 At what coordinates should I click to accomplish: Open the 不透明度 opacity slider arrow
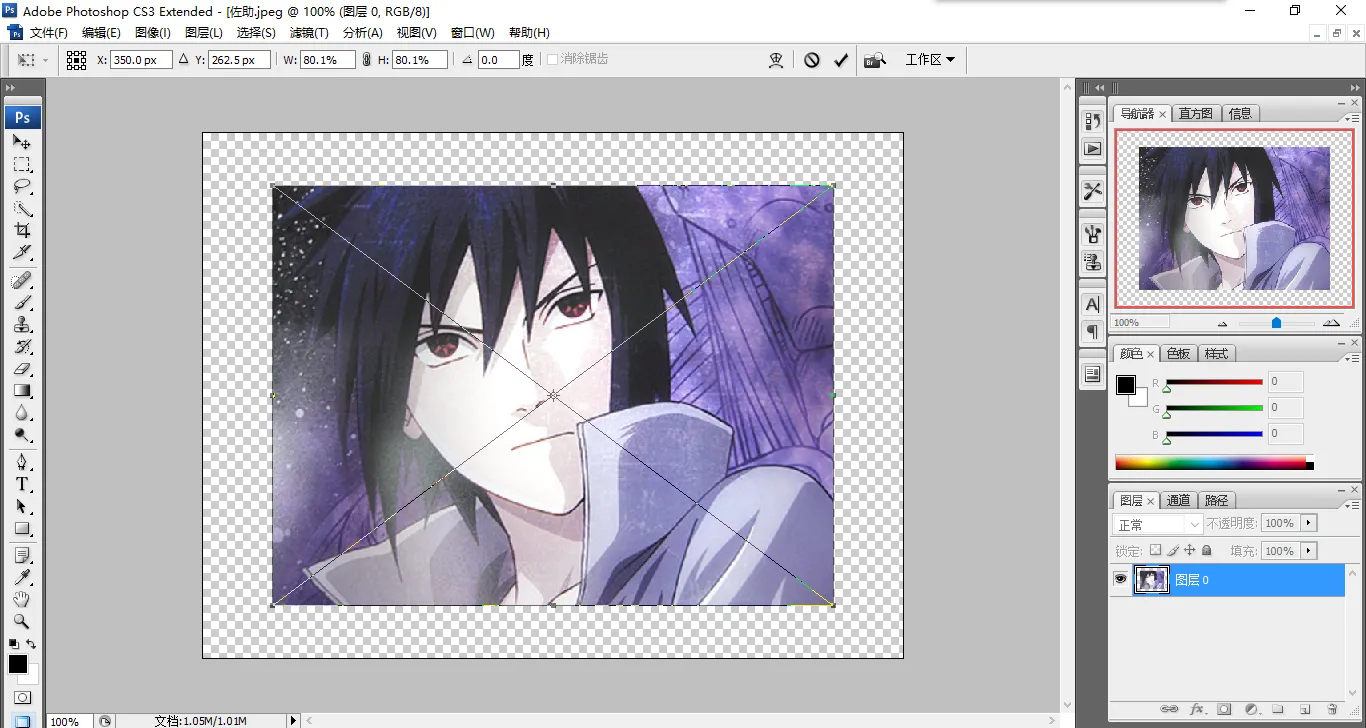click(1309, 523)
